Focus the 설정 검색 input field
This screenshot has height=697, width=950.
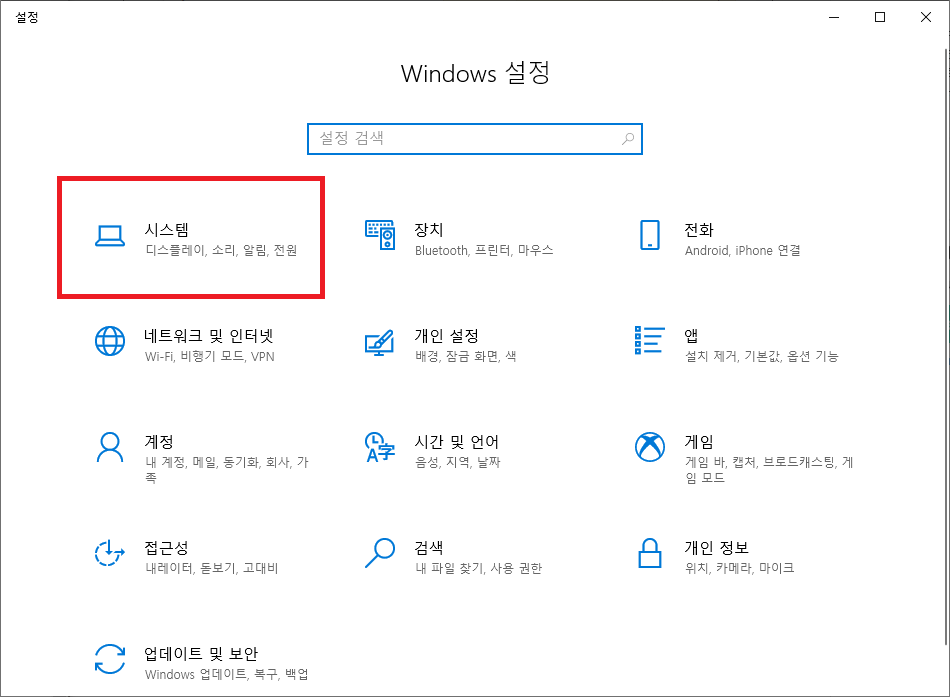tap(474, 139)
